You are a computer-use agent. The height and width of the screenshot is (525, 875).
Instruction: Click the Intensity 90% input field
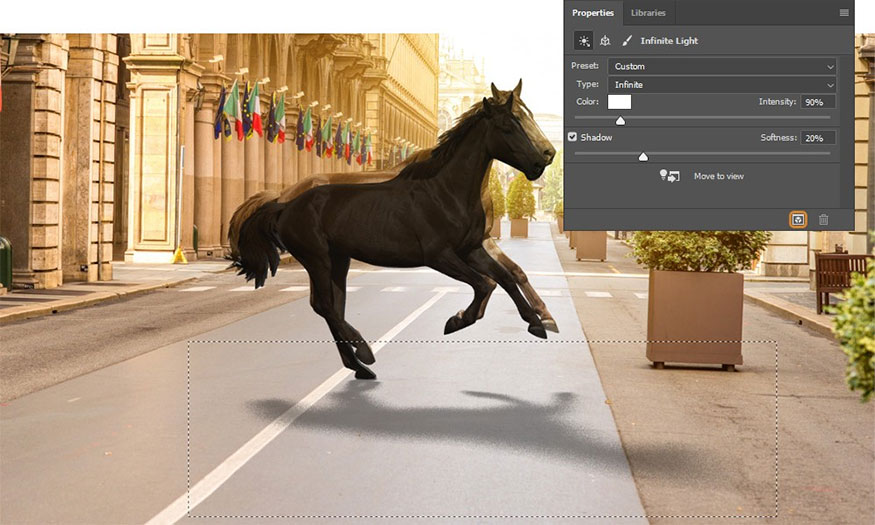pyautogui.click(x=818, y=102)
